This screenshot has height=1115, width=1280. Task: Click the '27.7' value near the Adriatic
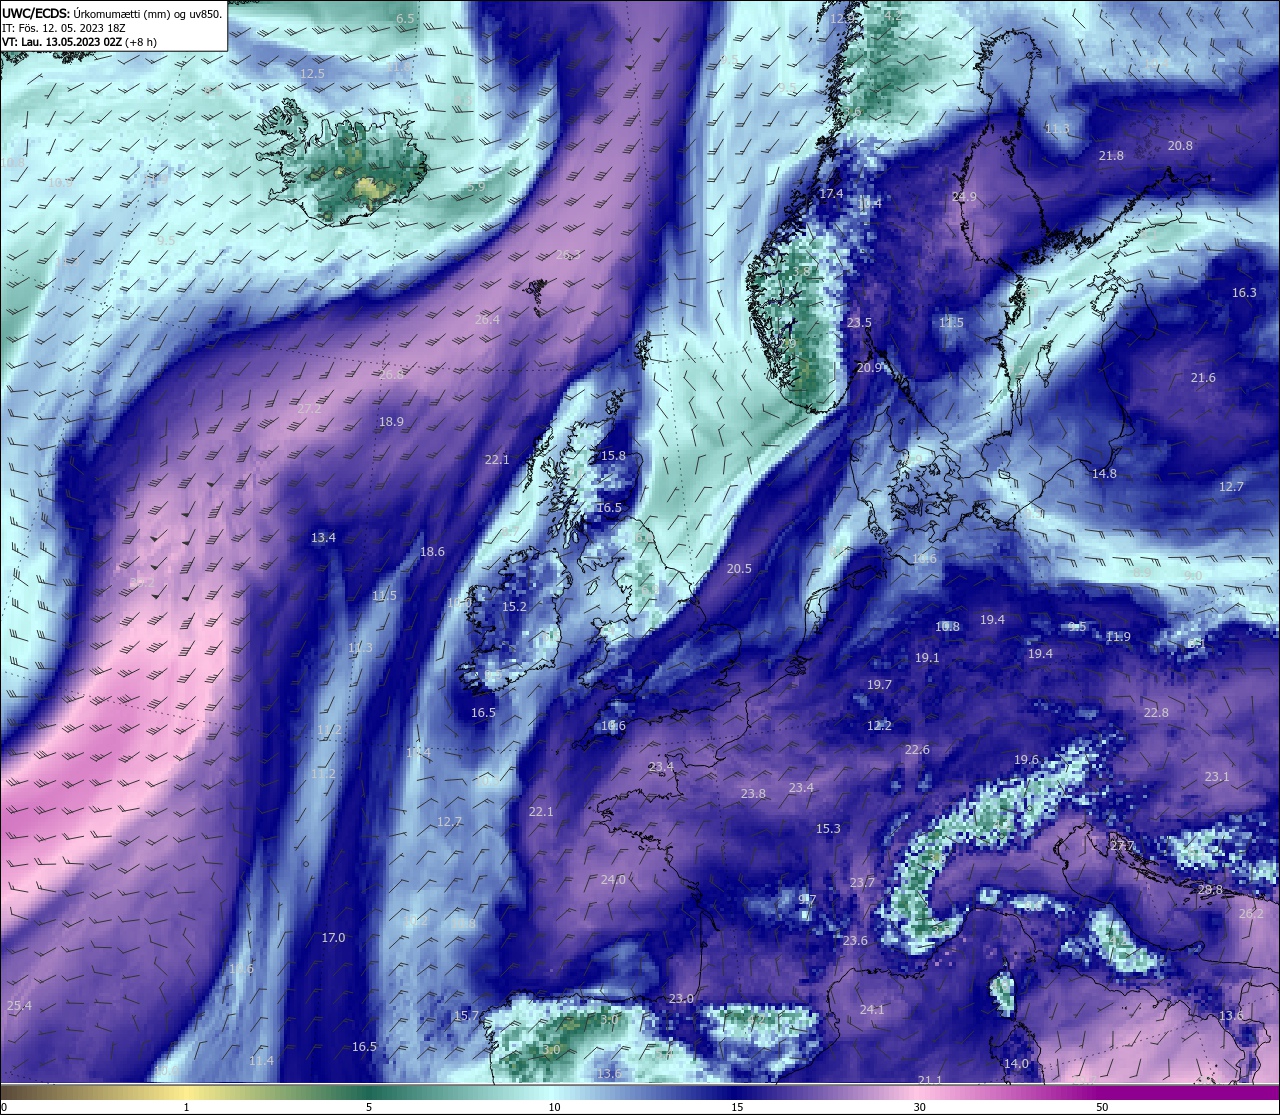coord(1122,847)
